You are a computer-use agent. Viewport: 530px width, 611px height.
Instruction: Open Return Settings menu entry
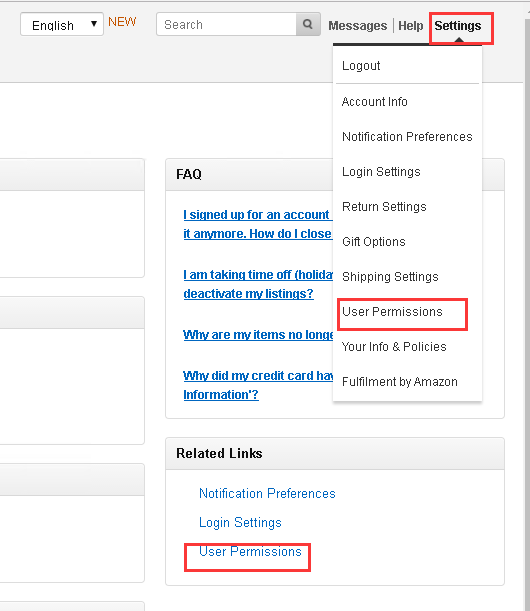pos(384,207)
